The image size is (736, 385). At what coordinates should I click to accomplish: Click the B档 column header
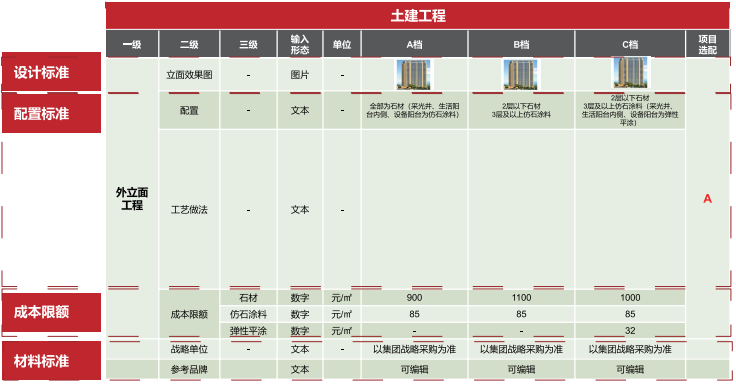[x=521, y=44]
